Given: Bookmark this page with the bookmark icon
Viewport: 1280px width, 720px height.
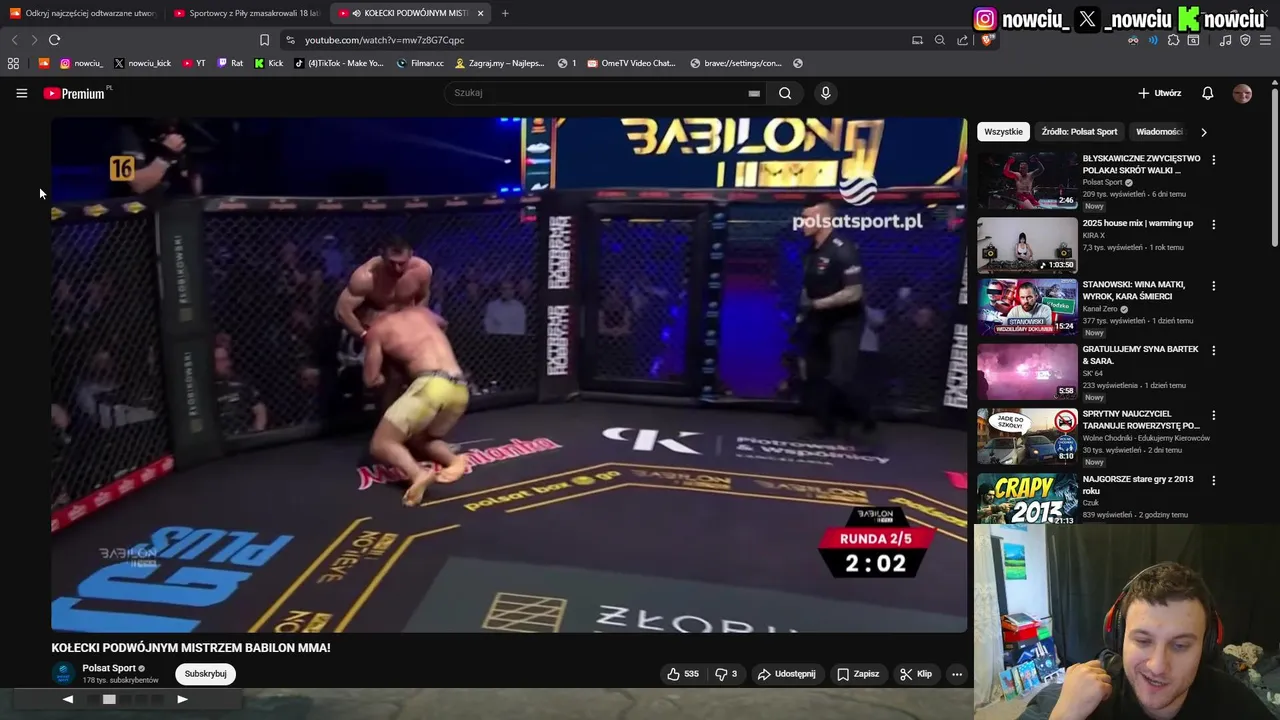Looking at the screenshot, I should coord(264,40).
